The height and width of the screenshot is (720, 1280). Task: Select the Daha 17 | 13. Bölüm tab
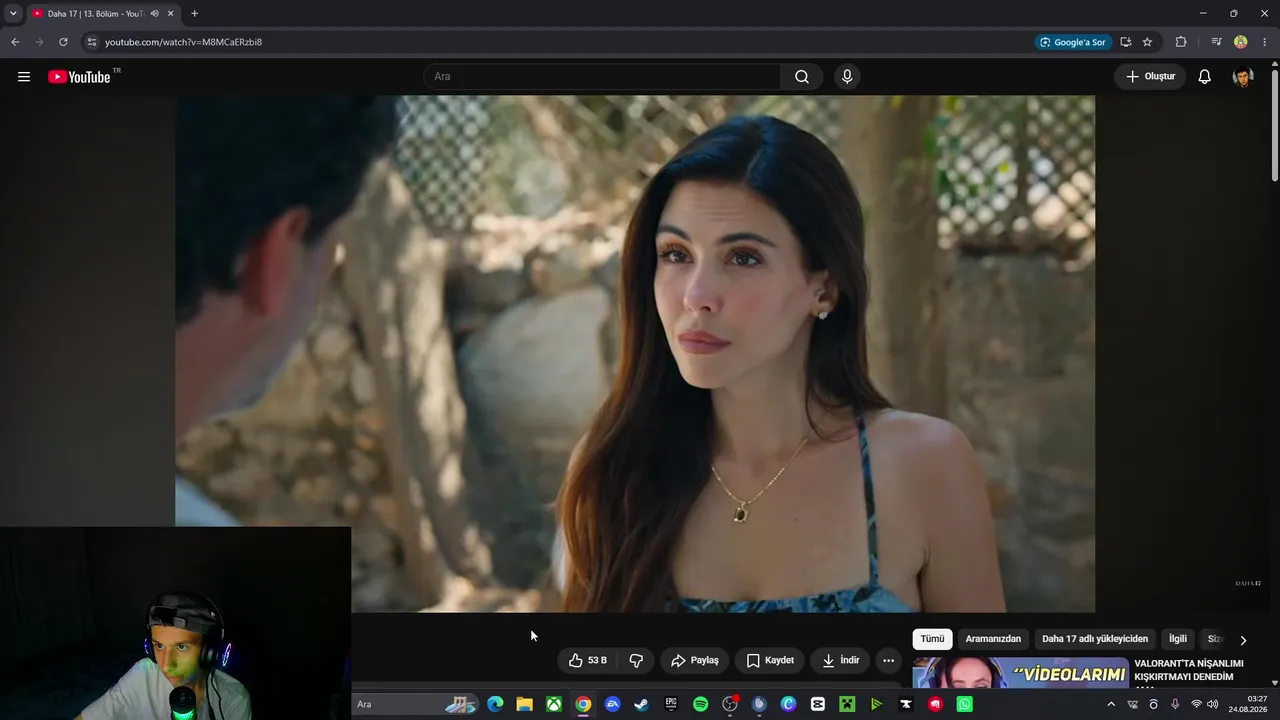(102, 14)
